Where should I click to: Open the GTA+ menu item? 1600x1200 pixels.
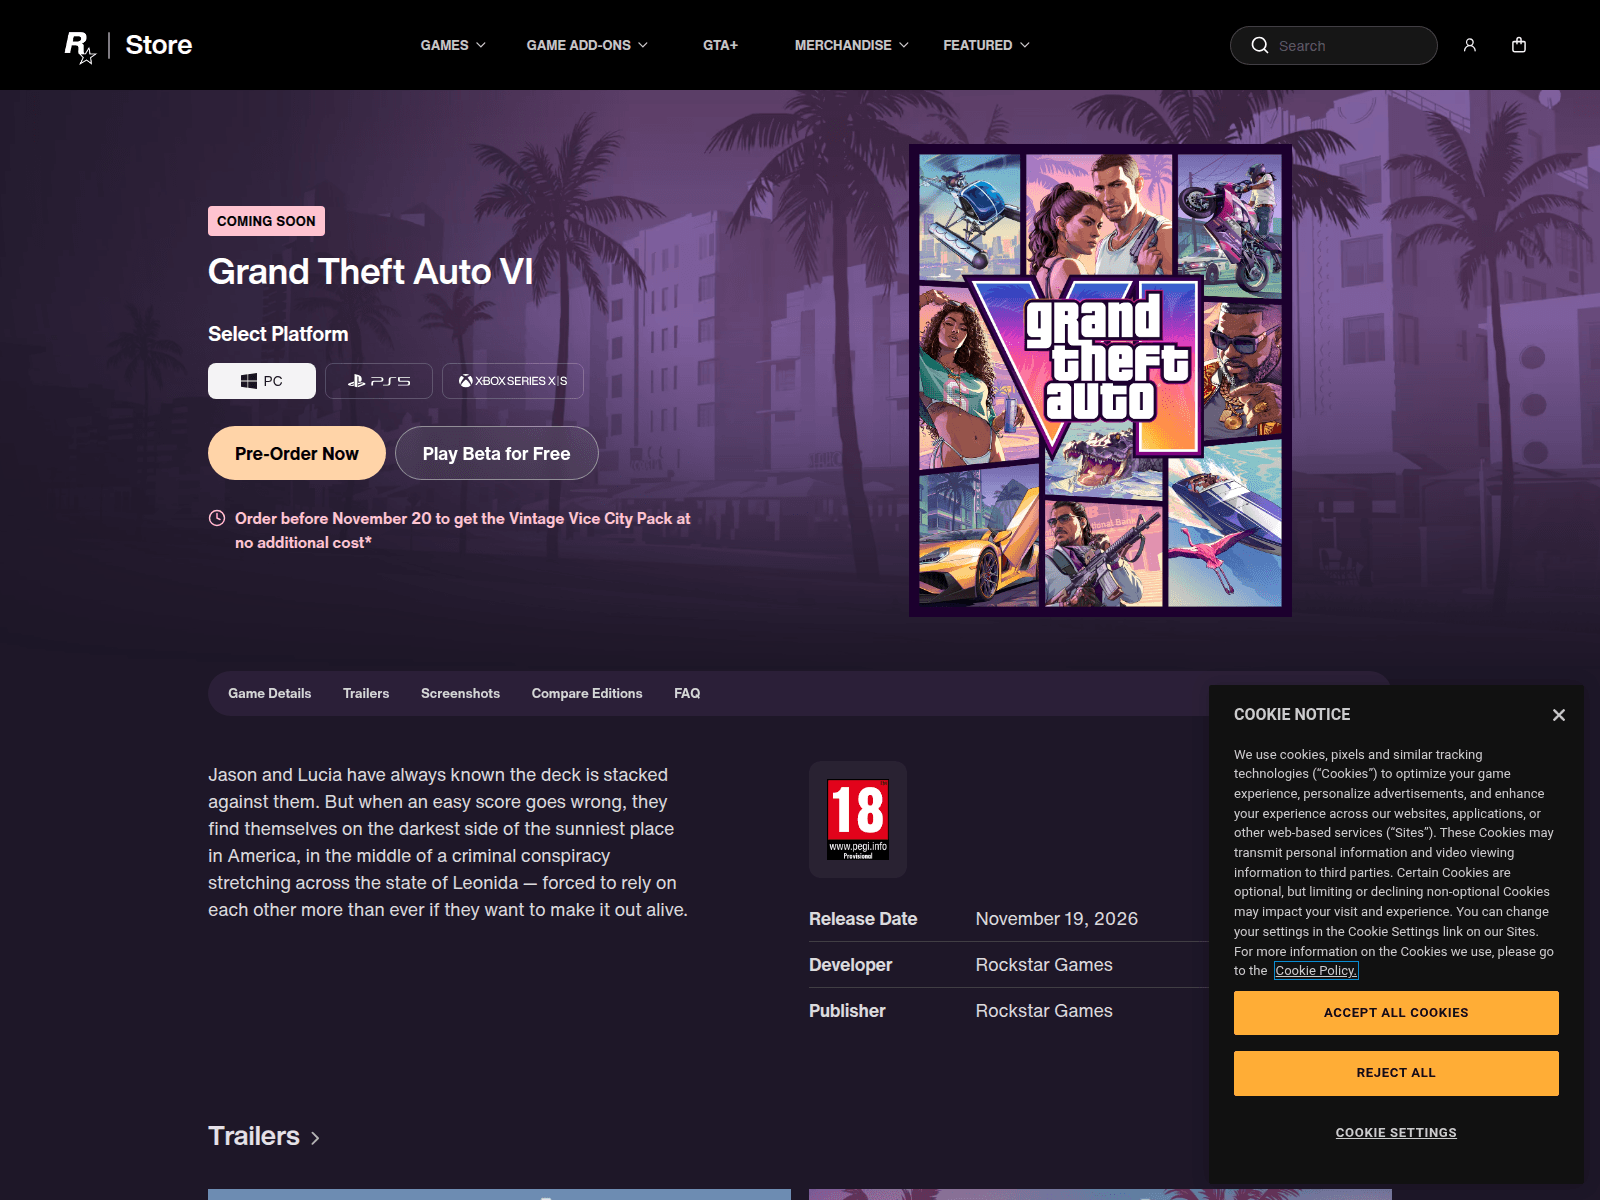pos(720,45)
